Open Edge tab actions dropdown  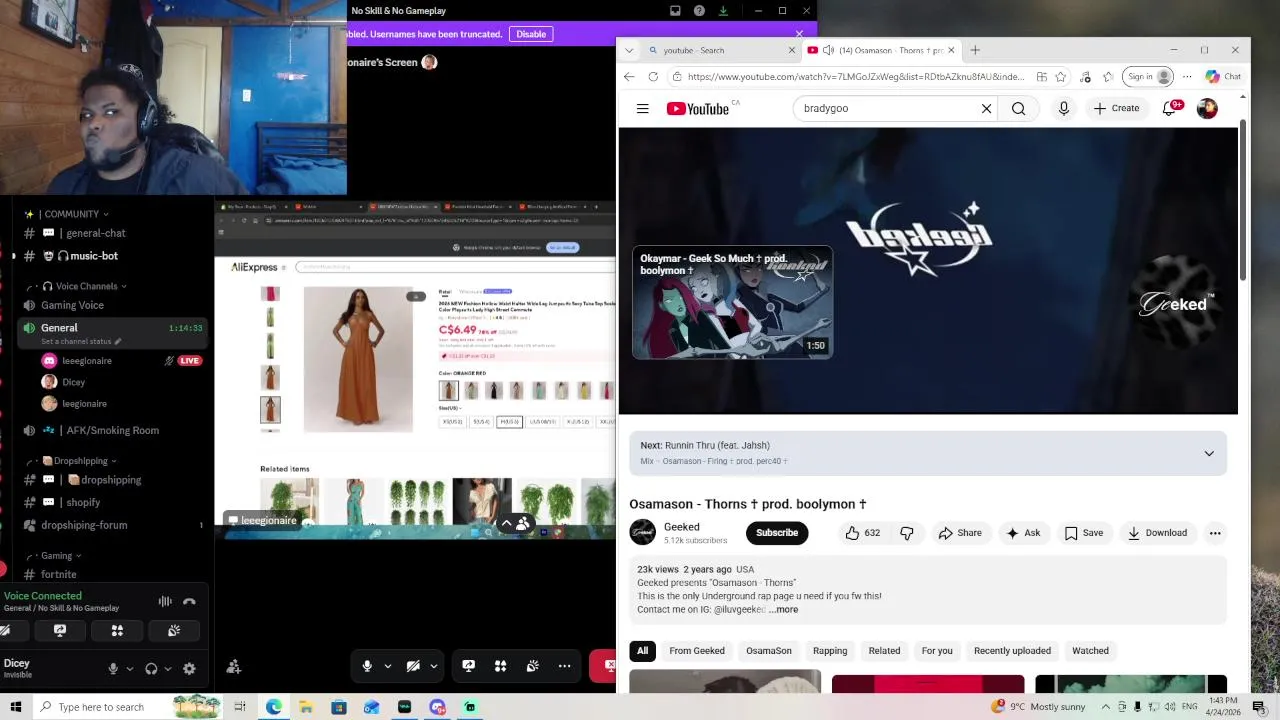[629, 50]
